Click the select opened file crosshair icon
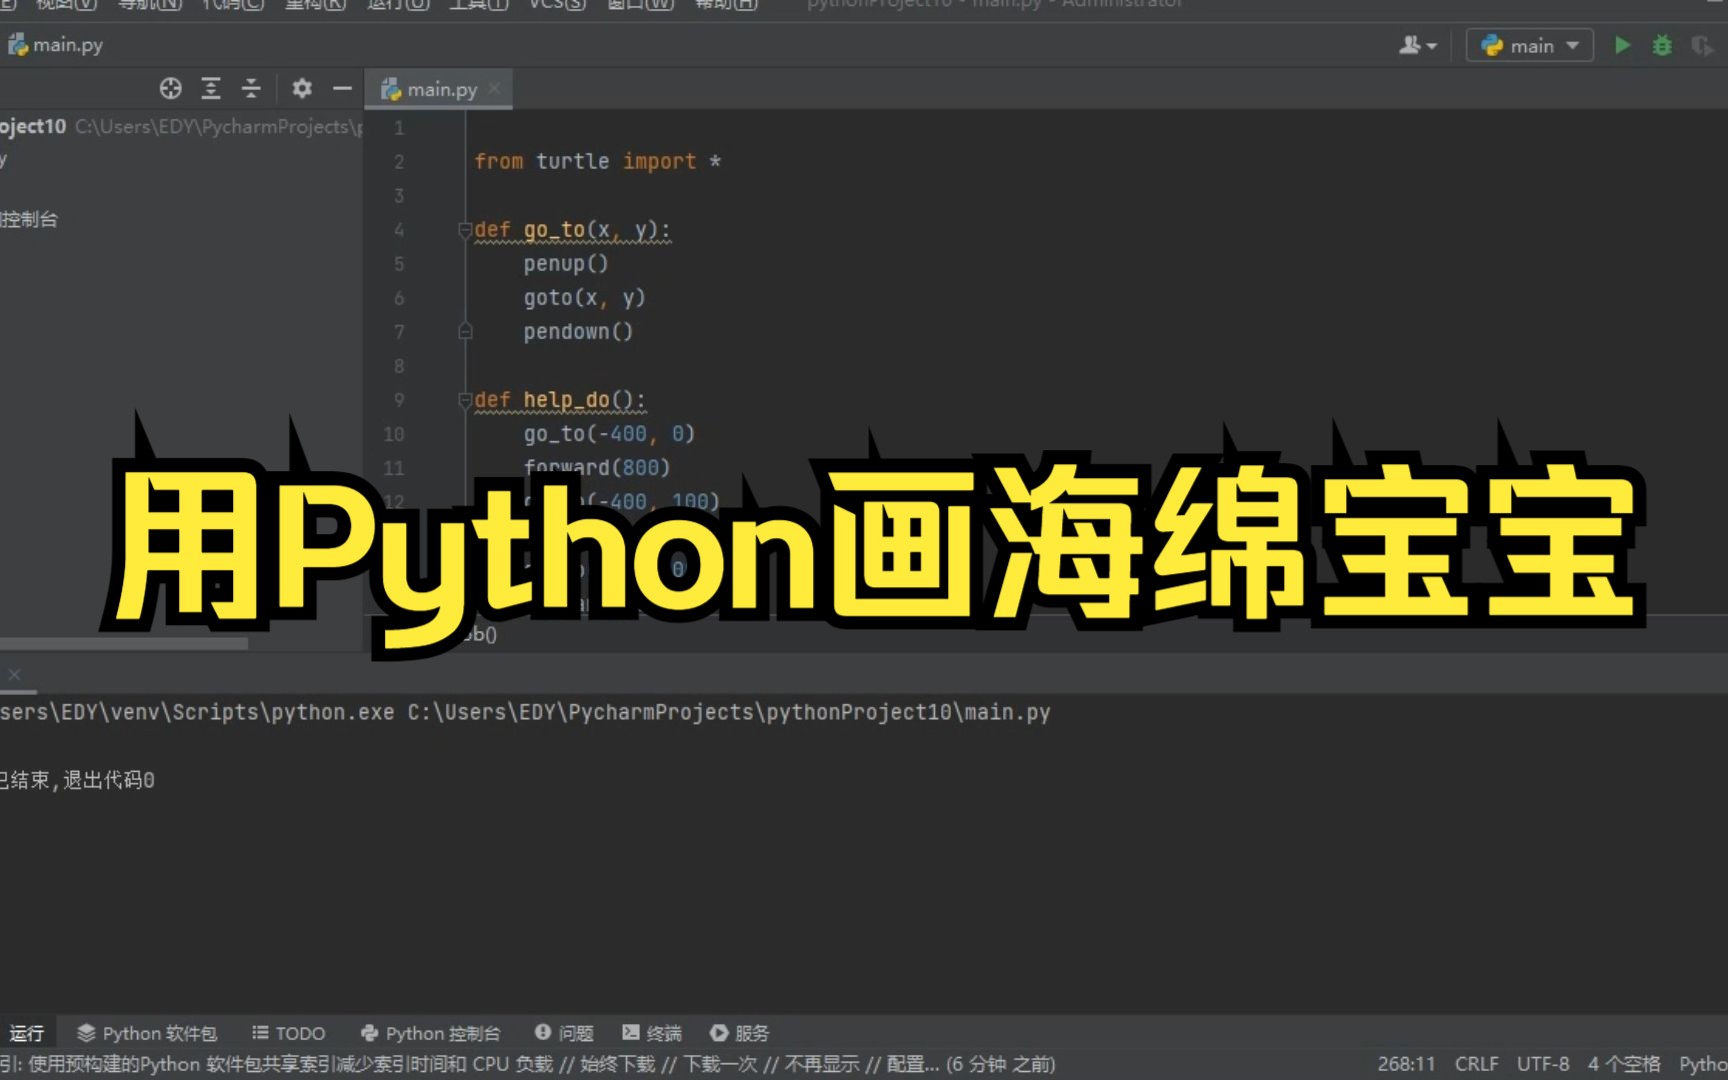Viewport: 1728px width, 1080px height. [170, 88]
